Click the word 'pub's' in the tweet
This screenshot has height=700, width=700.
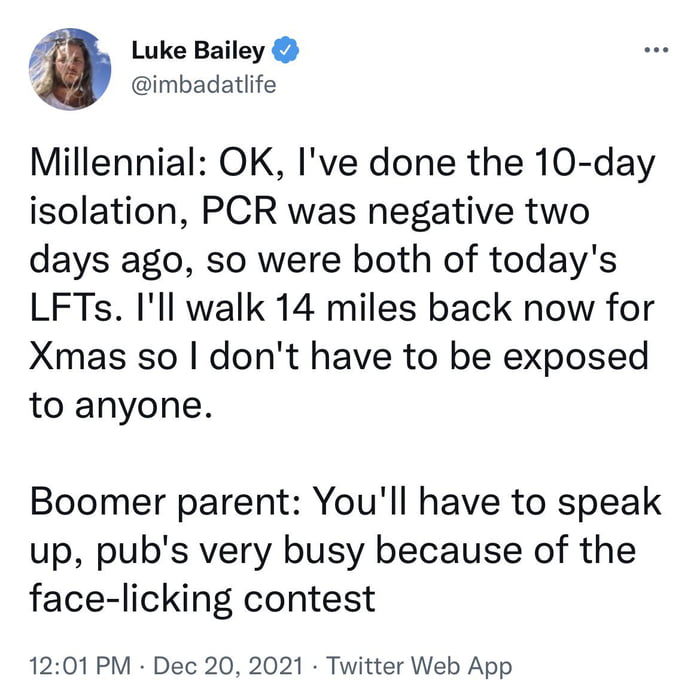(x=142, y=553)
